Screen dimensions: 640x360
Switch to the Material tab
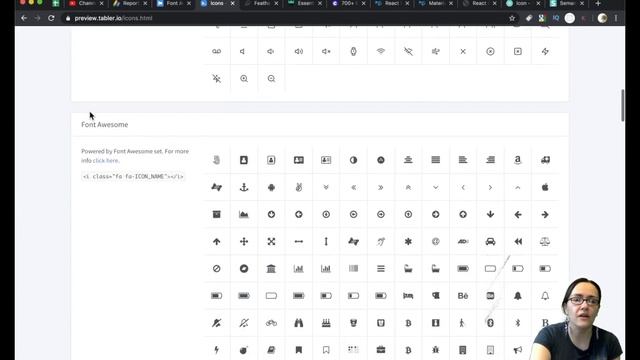coord(436,4)
